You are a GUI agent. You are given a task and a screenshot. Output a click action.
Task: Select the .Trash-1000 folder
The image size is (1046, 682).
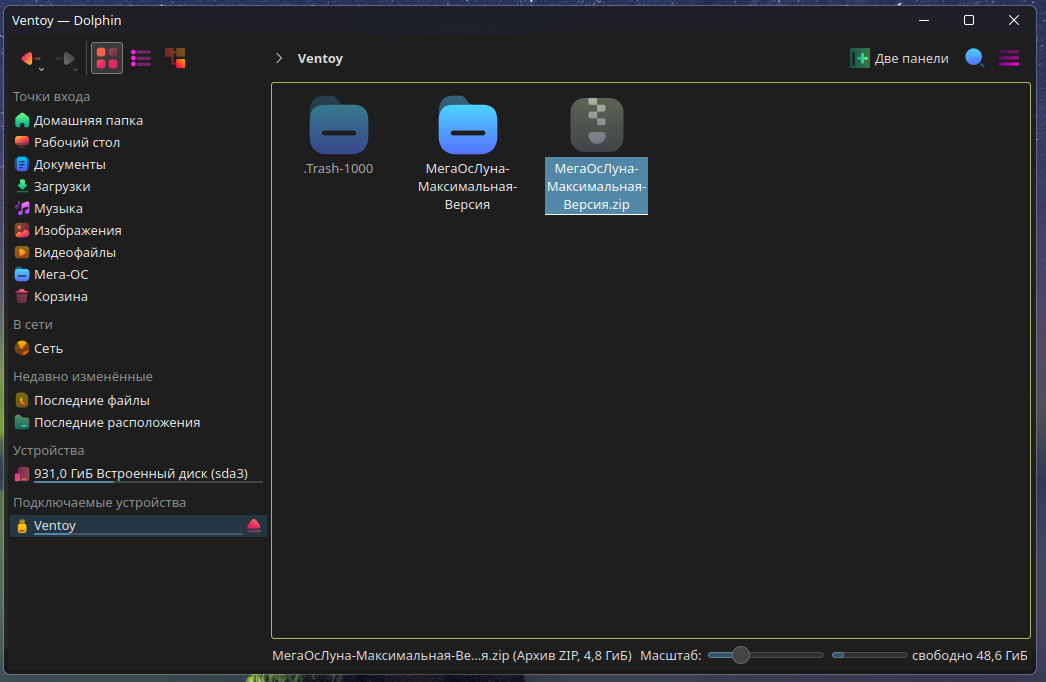[x=338, y=136]
